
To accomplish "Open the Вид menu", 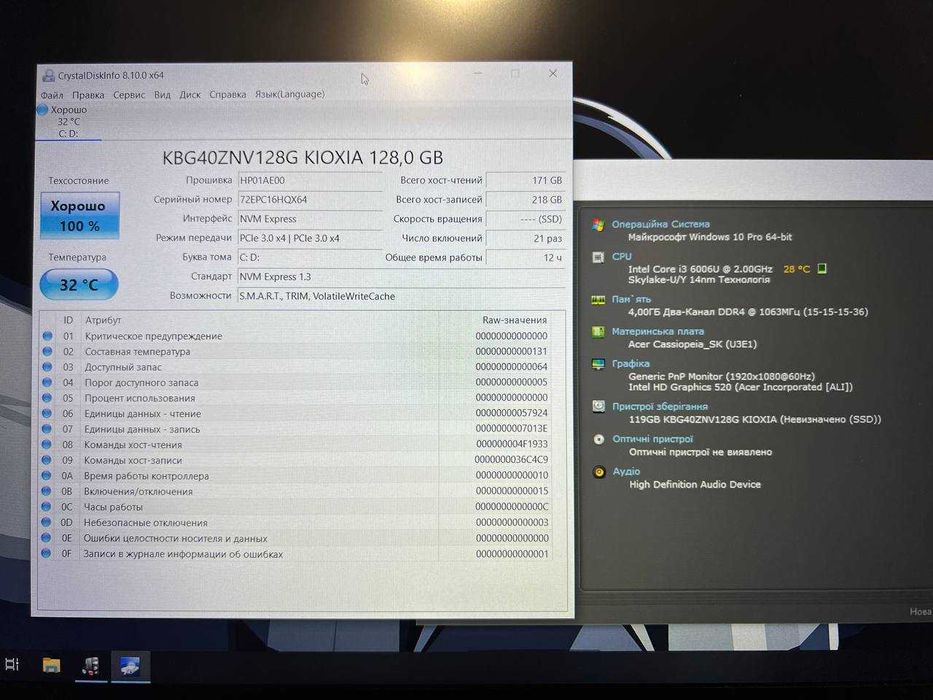I will click(162, 95).
